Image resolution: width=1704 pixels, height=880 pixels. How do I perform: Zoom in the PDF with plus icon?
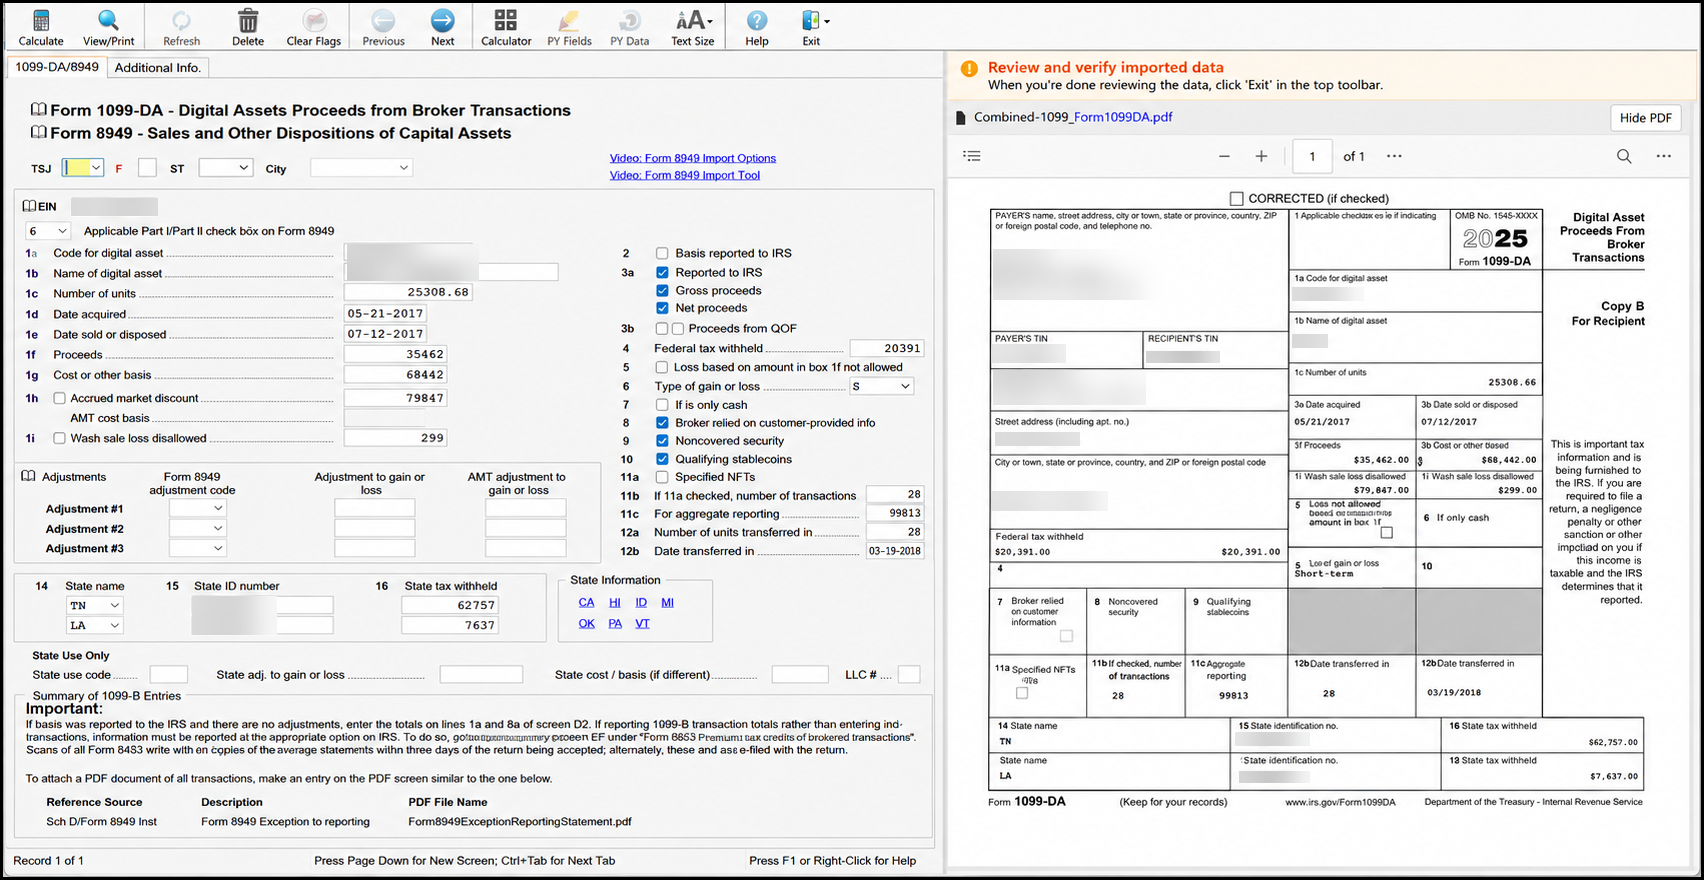[x=1261, y=156]
